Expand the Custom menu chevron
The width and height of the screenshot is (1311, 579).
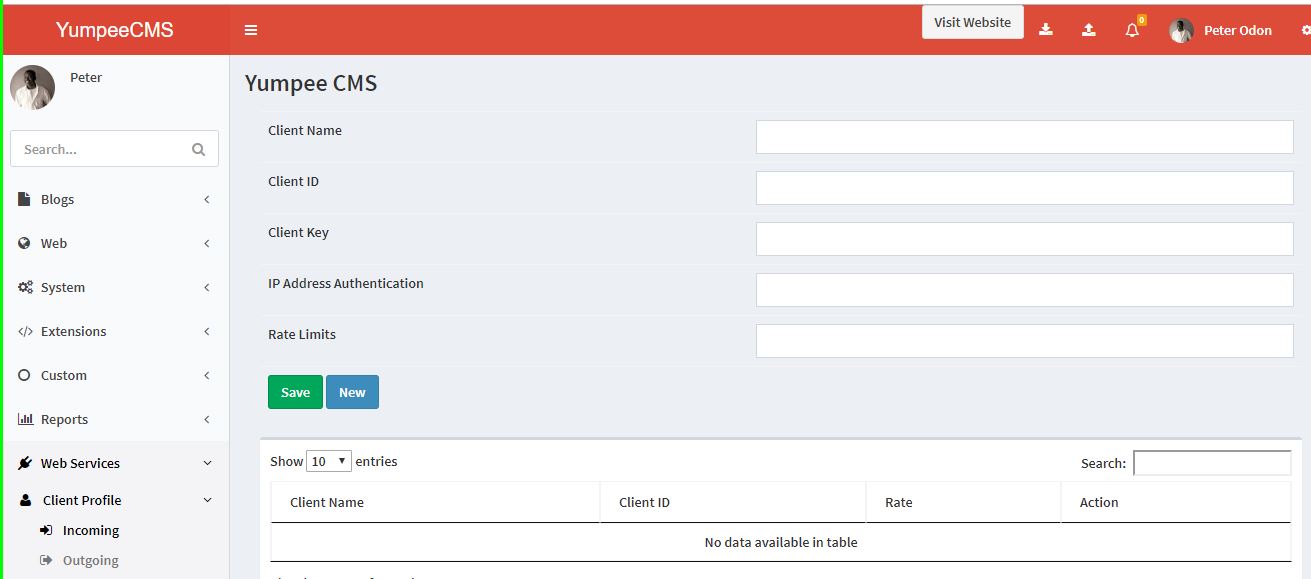(207, 375)
